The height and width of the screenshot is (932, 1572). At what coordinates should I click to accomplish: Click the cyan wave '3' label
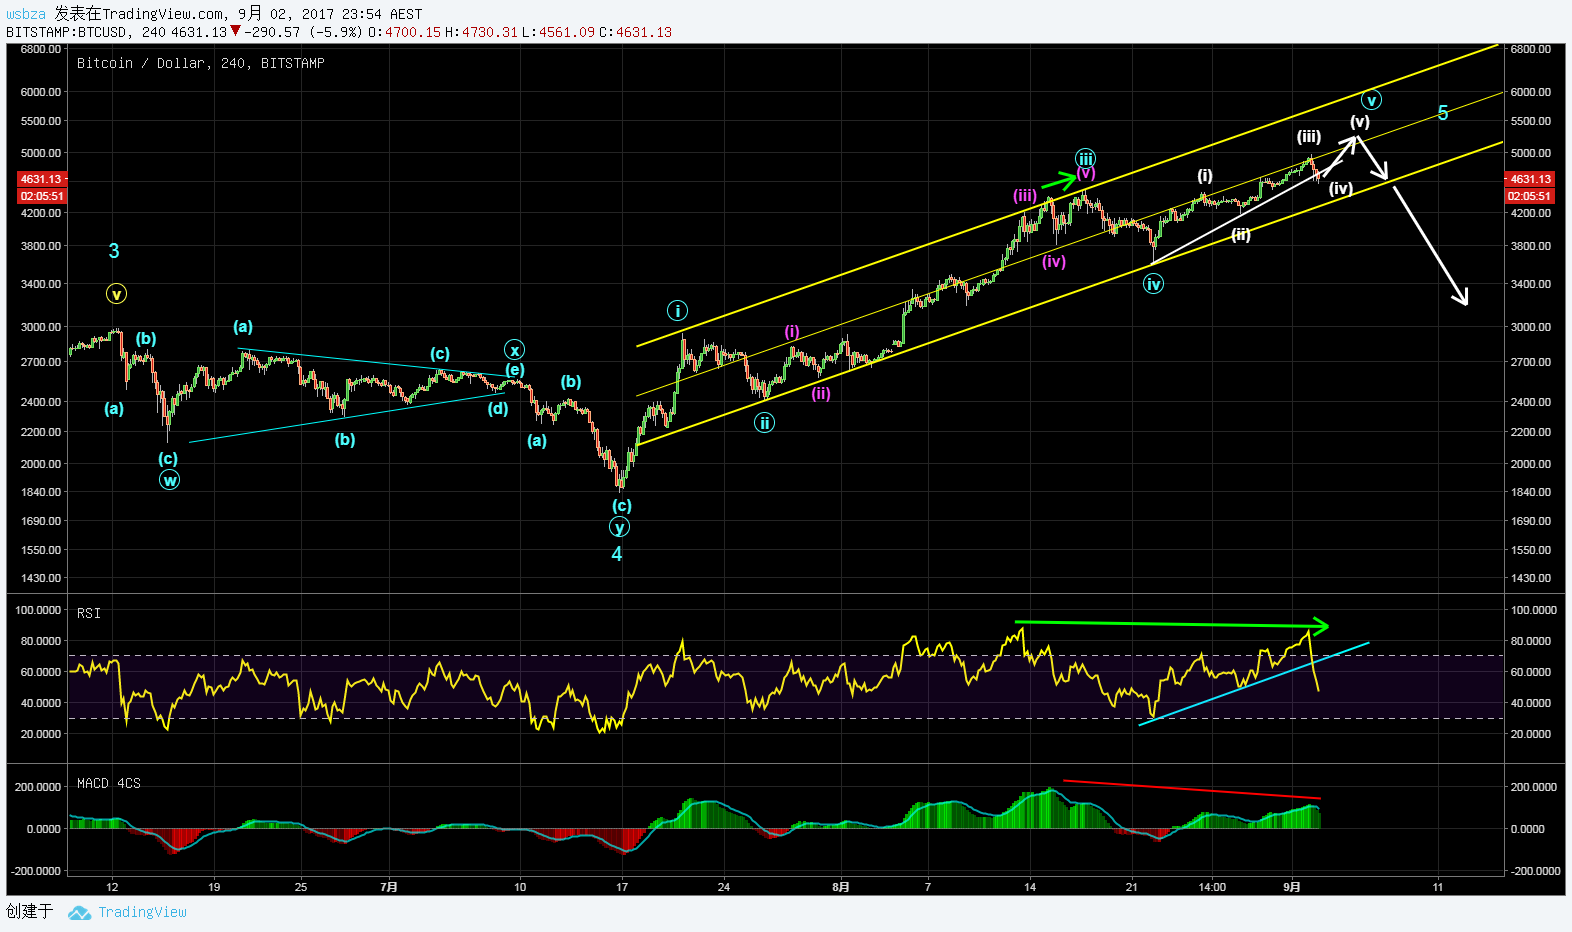pyautogui.click(x=114, y=251)
